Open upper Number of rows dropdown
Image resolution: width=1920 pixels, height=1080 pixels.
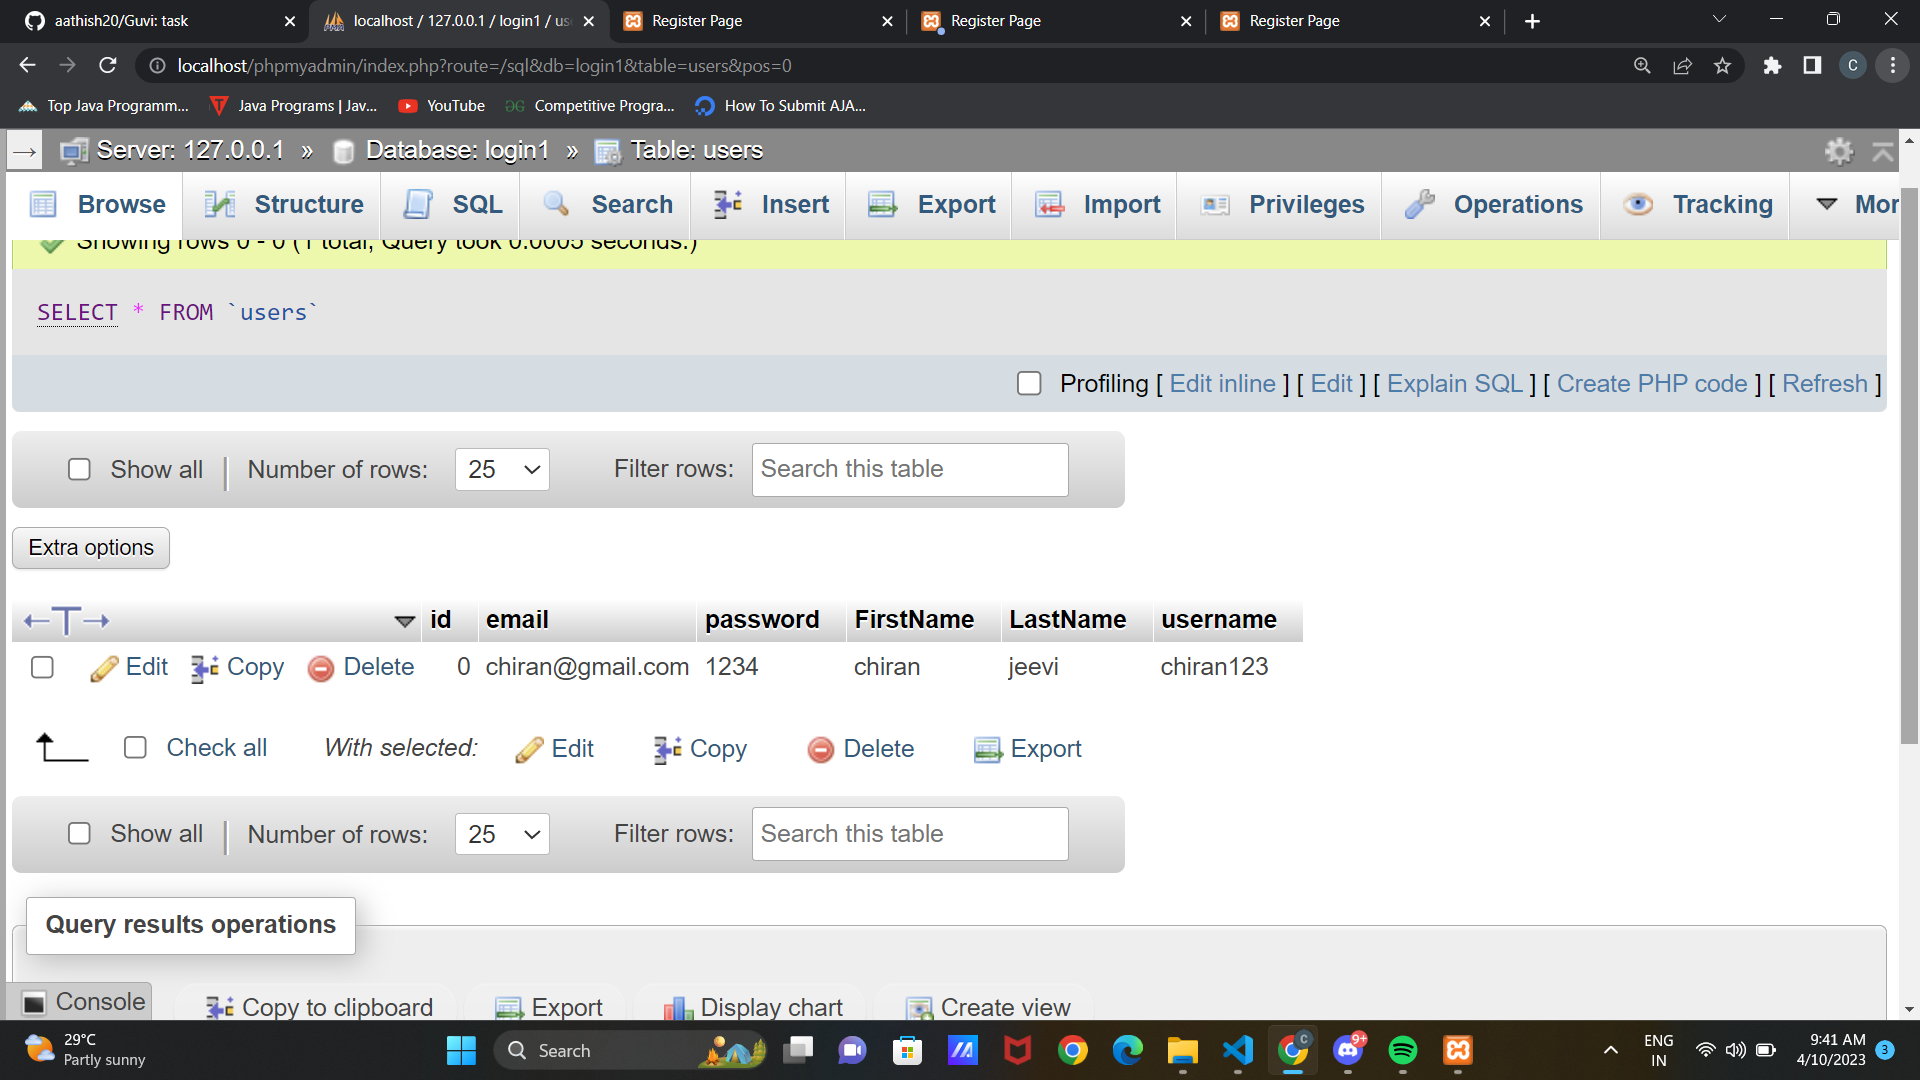(x=502, y=470)
